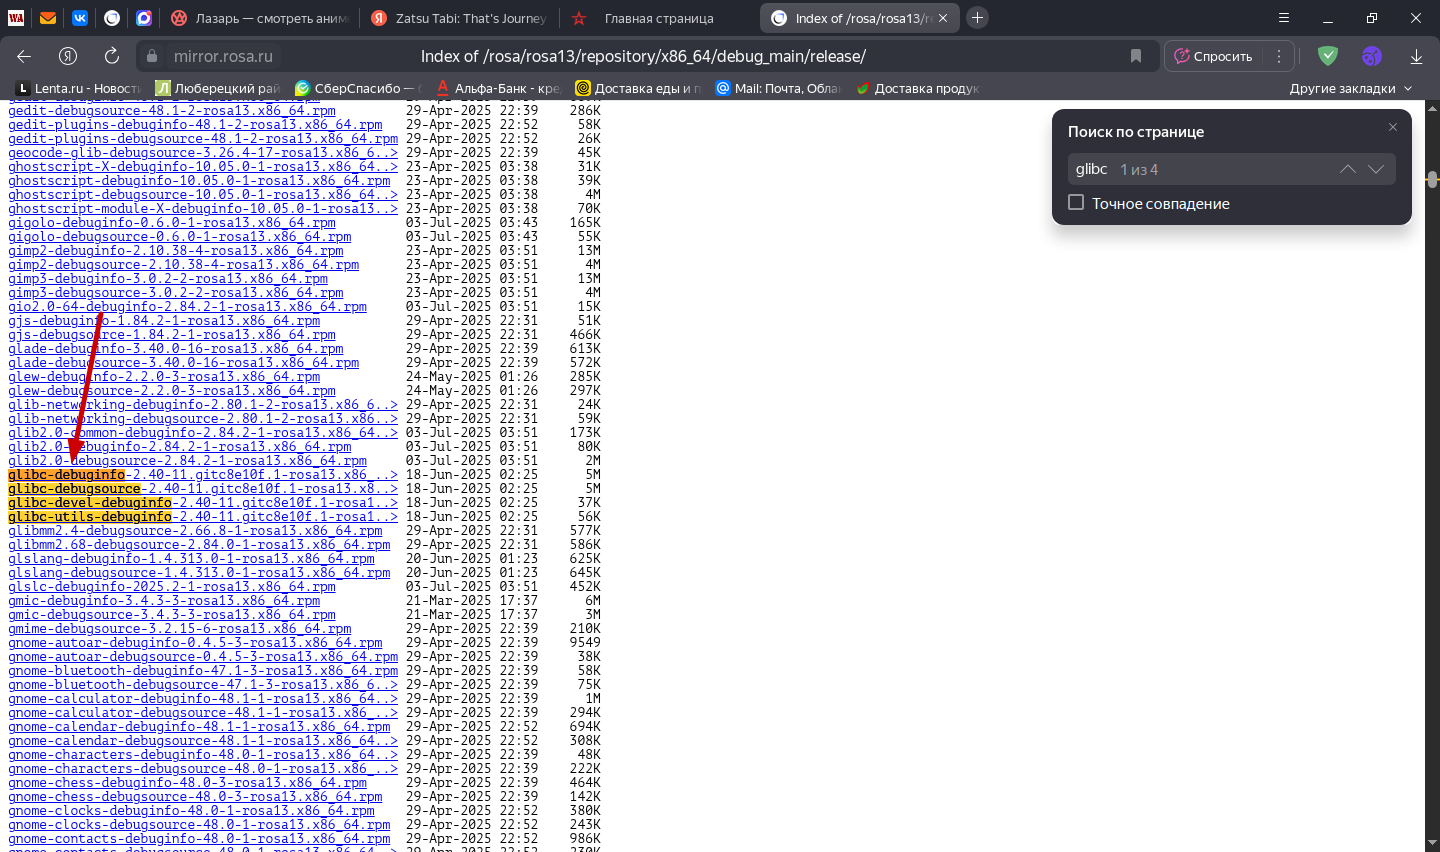Open gimp2-debugsource-2.10.38-4 rpm link
Image resolution: width=1440 pixels, height=852 pixels.
point(183,265)
